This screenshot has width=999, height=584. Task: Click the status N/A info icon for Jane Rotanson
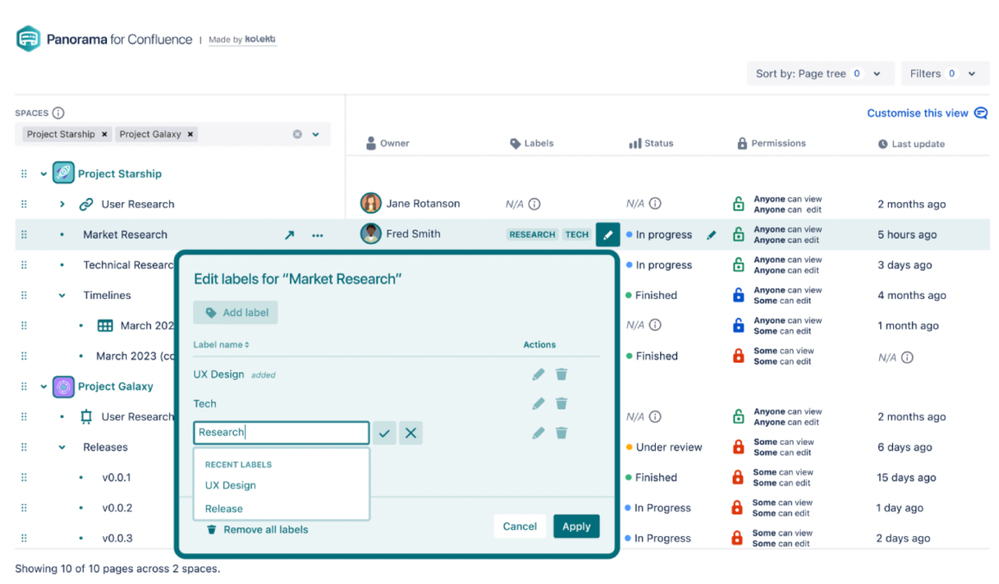click(655, 204)
